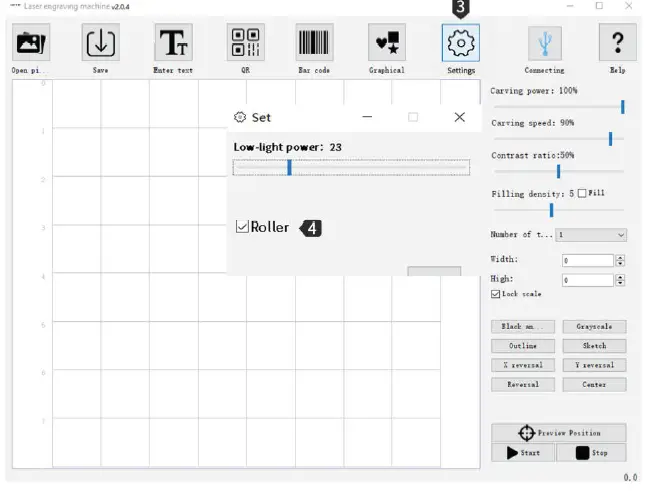Select the Enter text tool
The image size is (646, 491).
[173, 42]
